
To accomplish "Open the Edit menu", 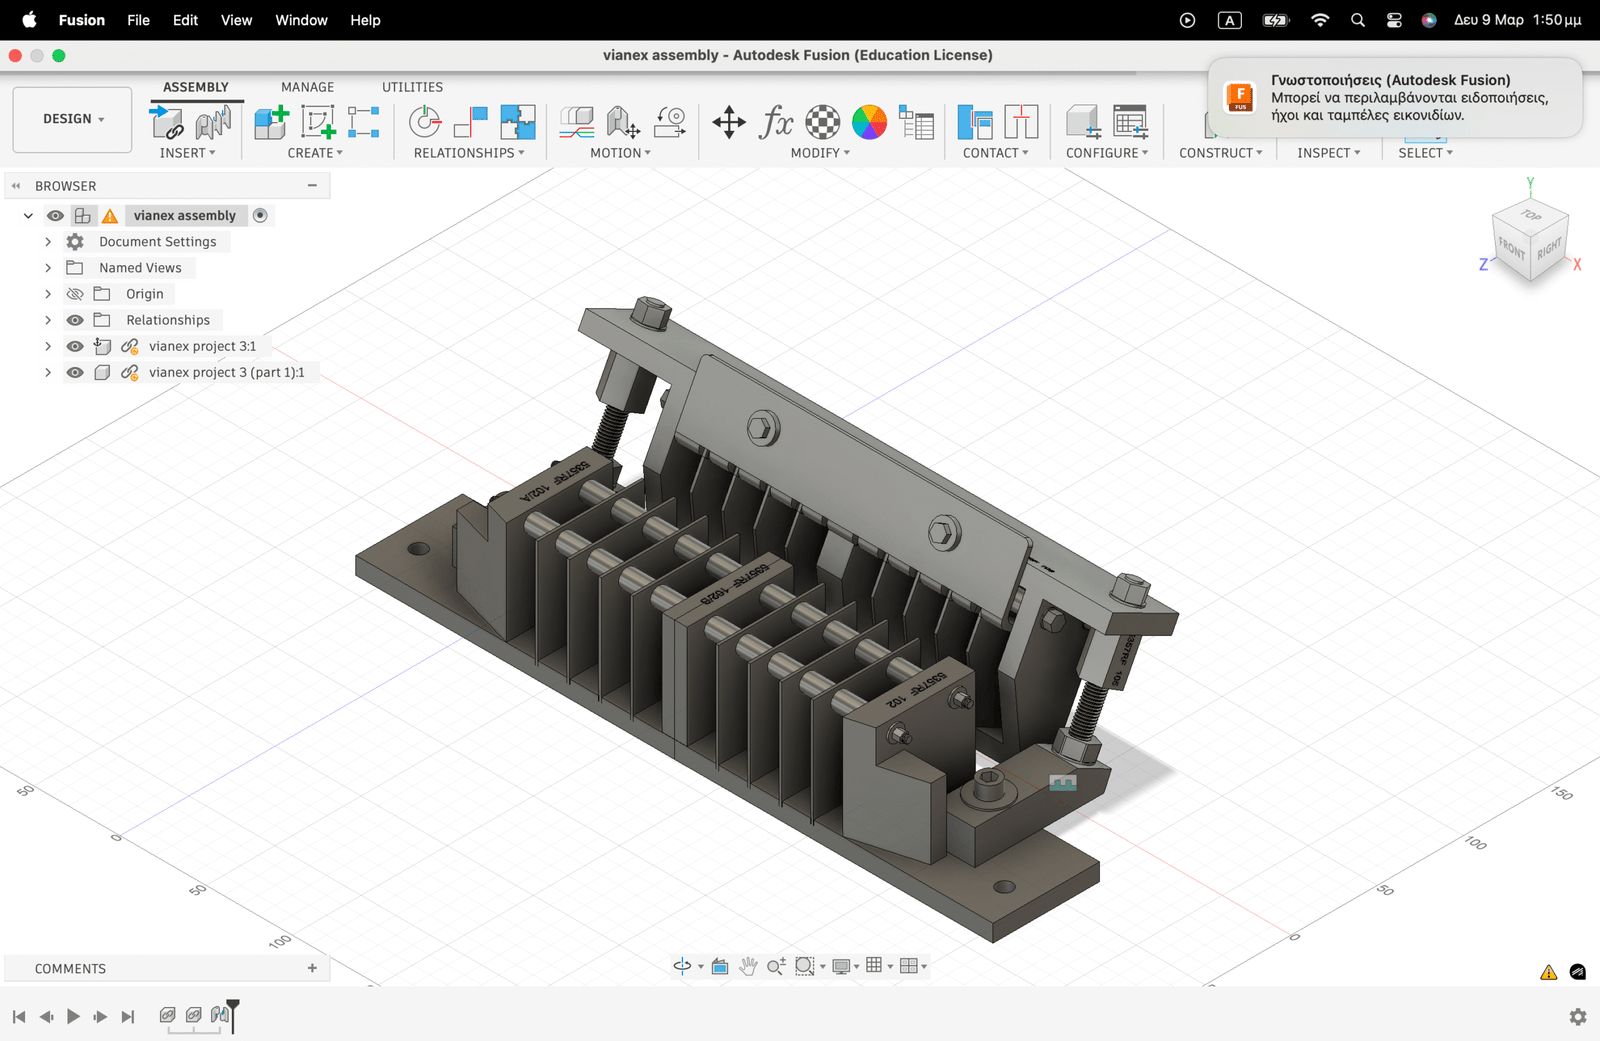I will 185,20.
